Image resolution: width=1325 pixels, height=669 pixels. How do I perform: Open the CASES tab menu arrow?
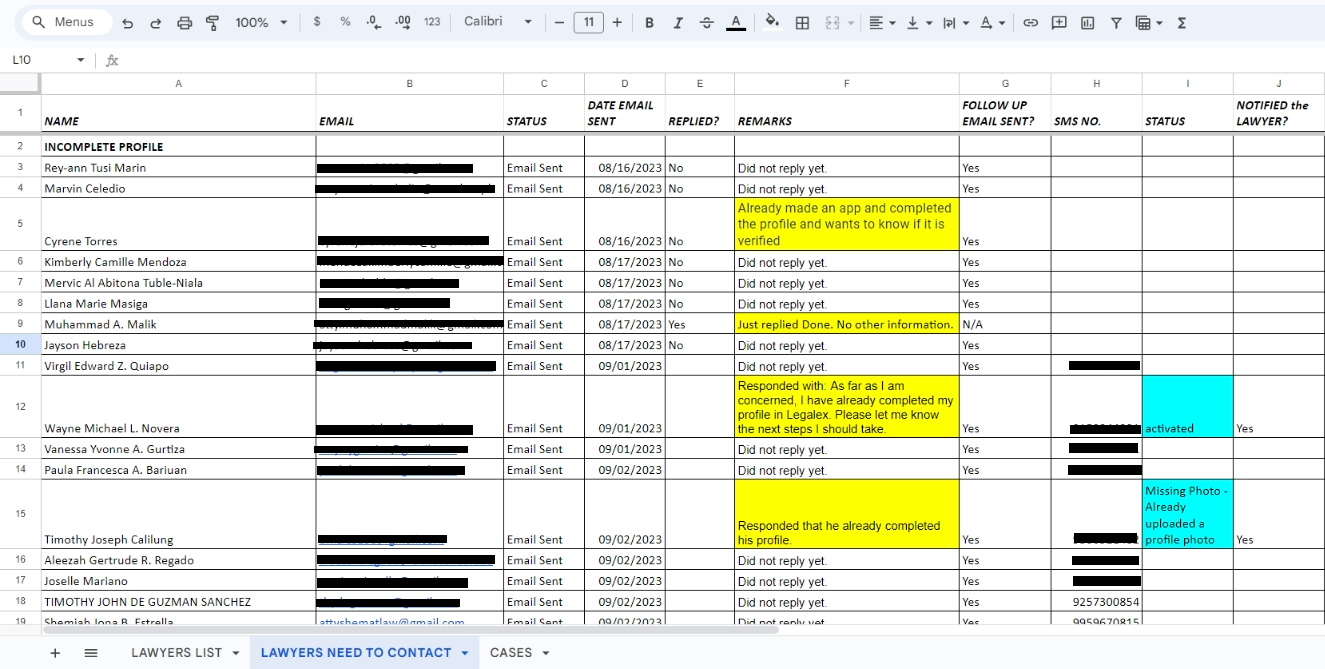click(546, 654)
